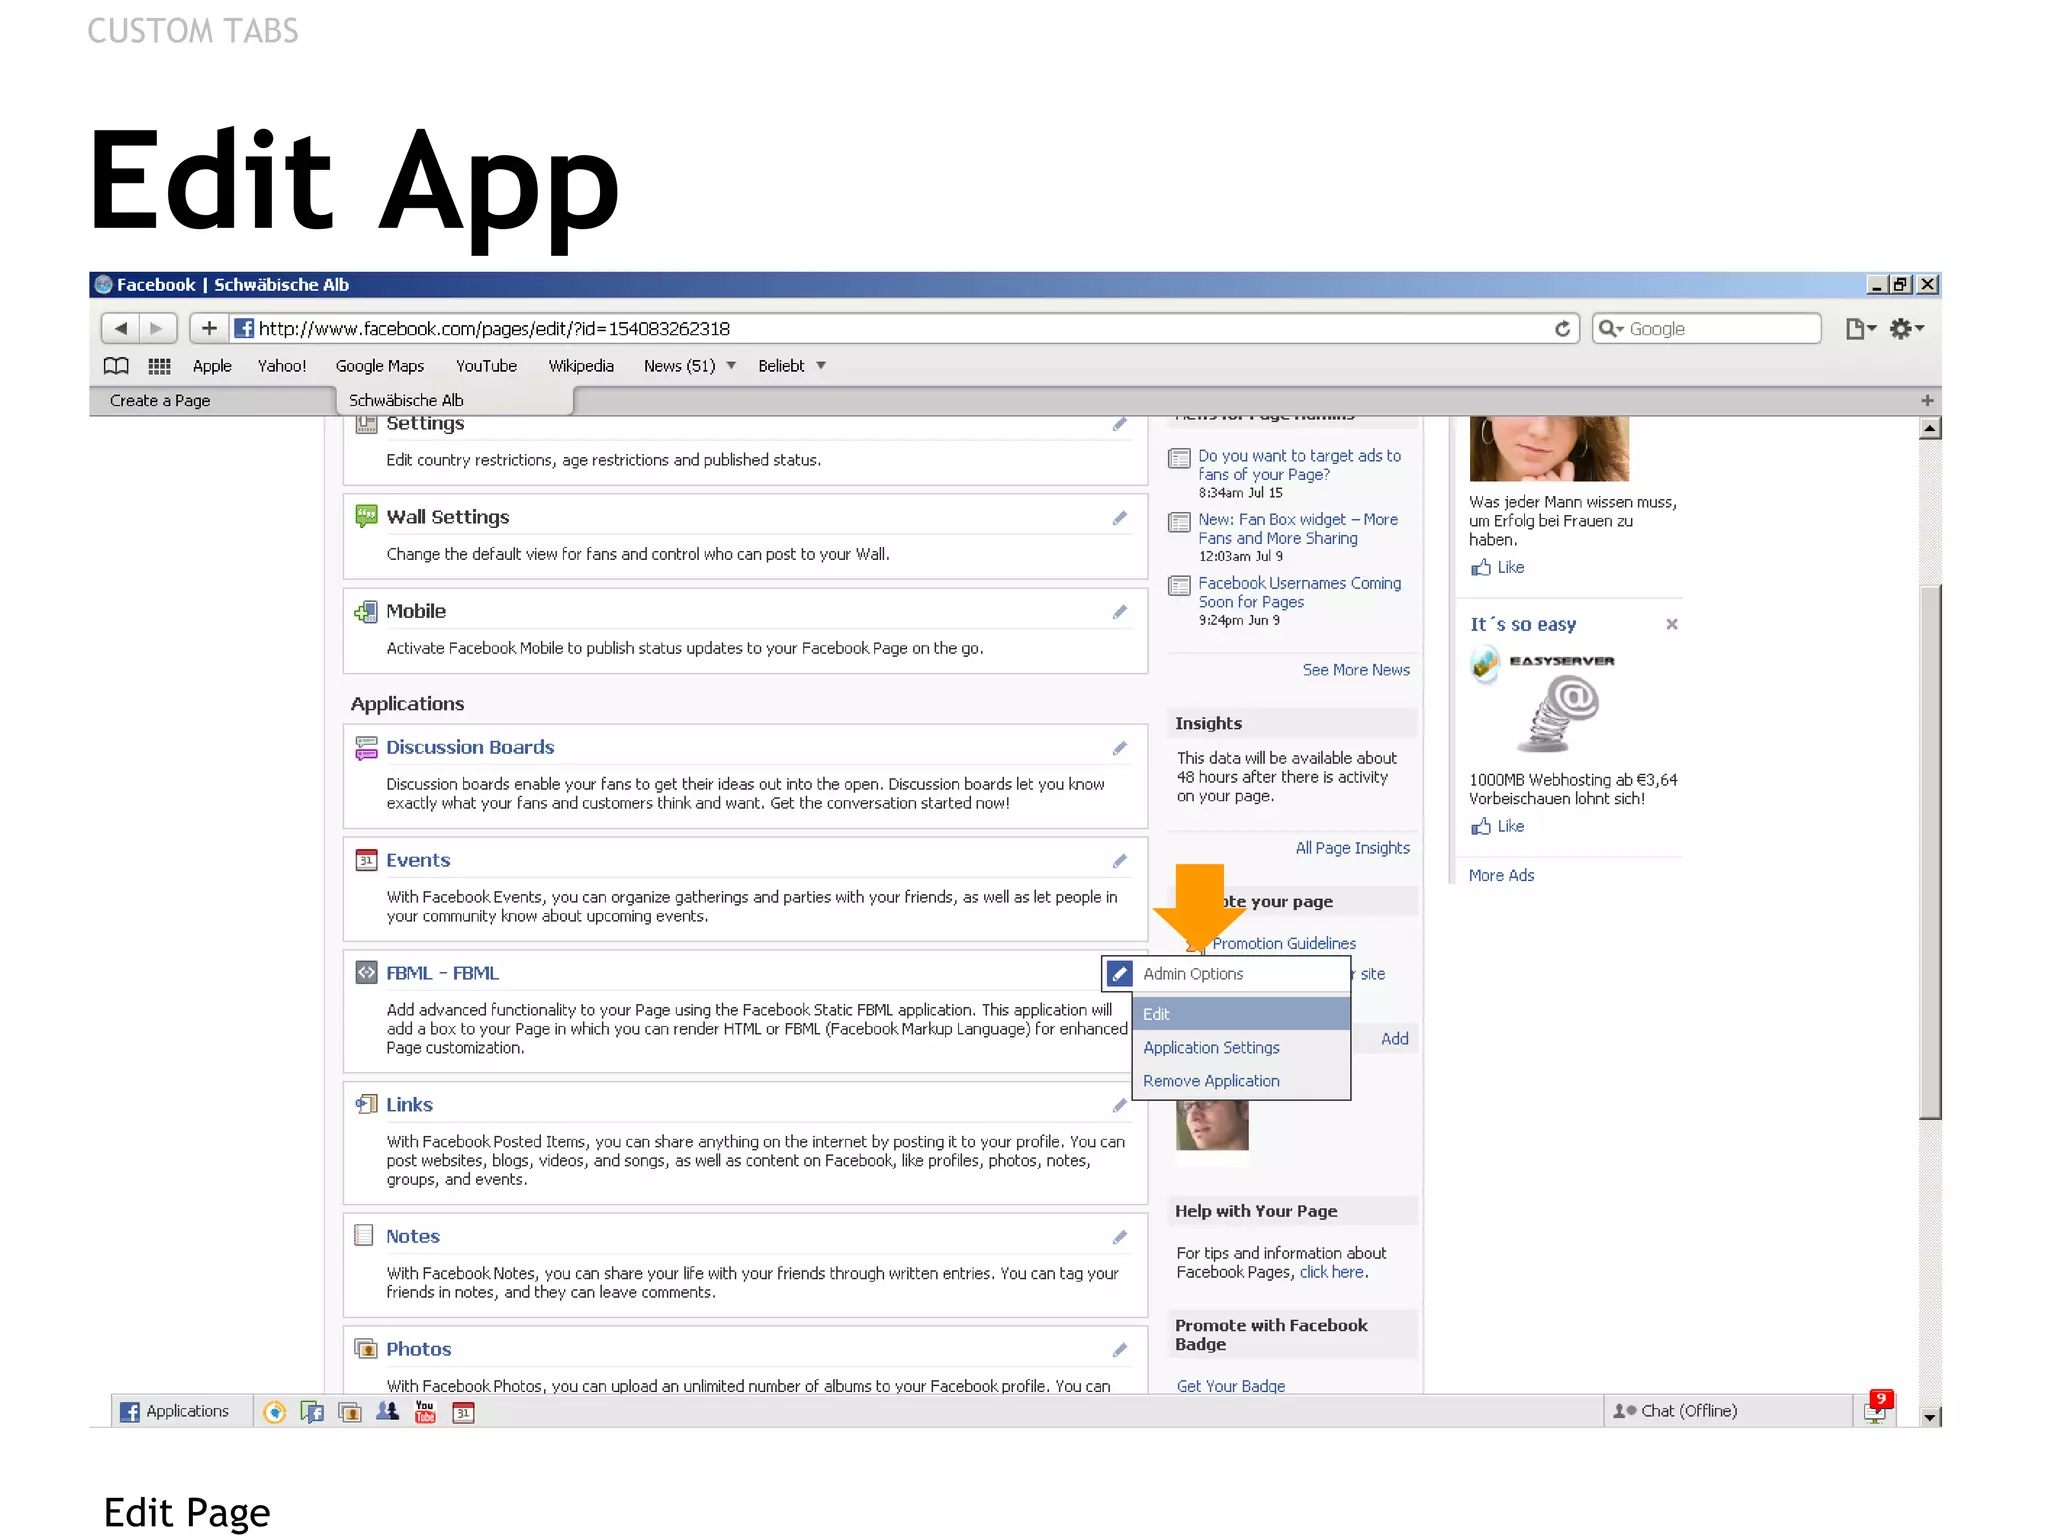Open the Google search engine dropdown

1611,329
